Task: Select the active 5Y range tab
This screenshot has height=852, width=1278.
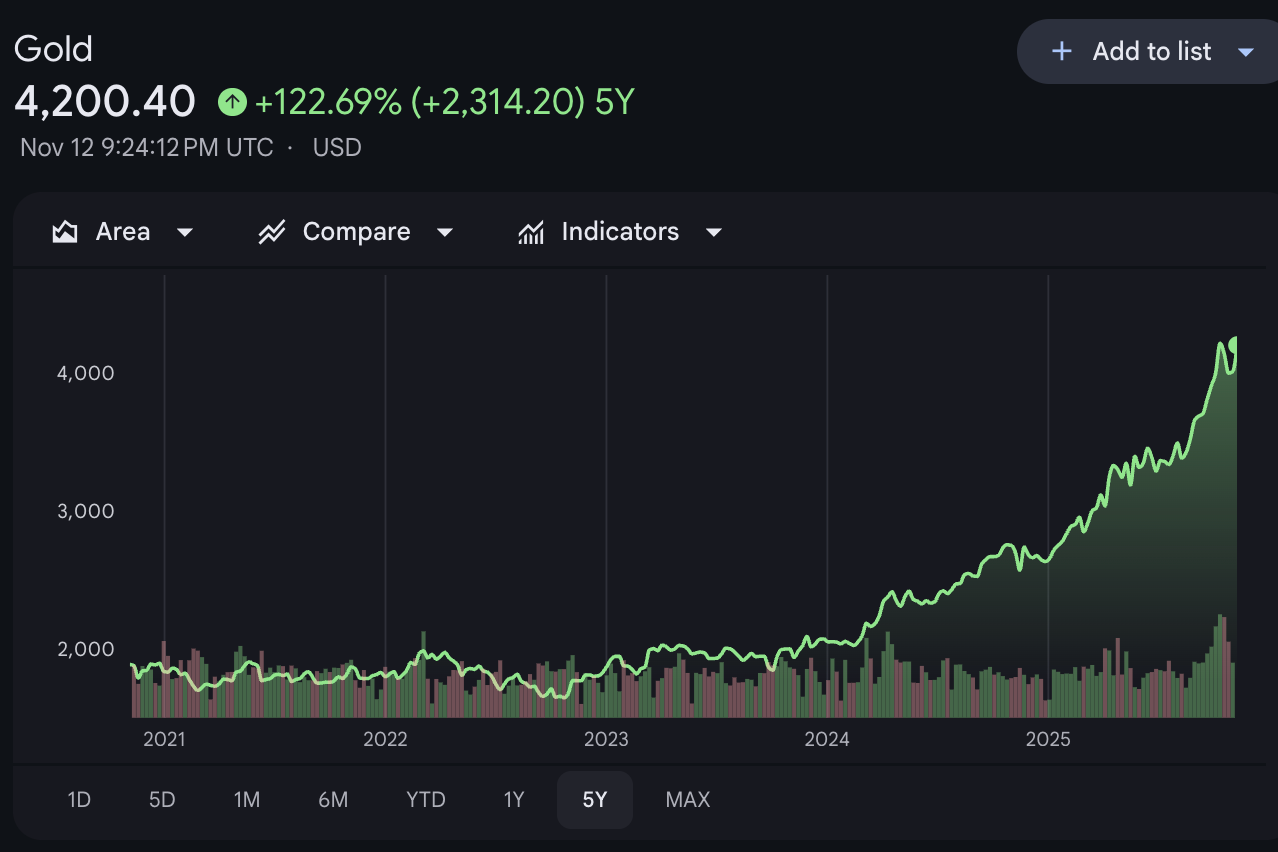Action: click(x=595, y=800)
